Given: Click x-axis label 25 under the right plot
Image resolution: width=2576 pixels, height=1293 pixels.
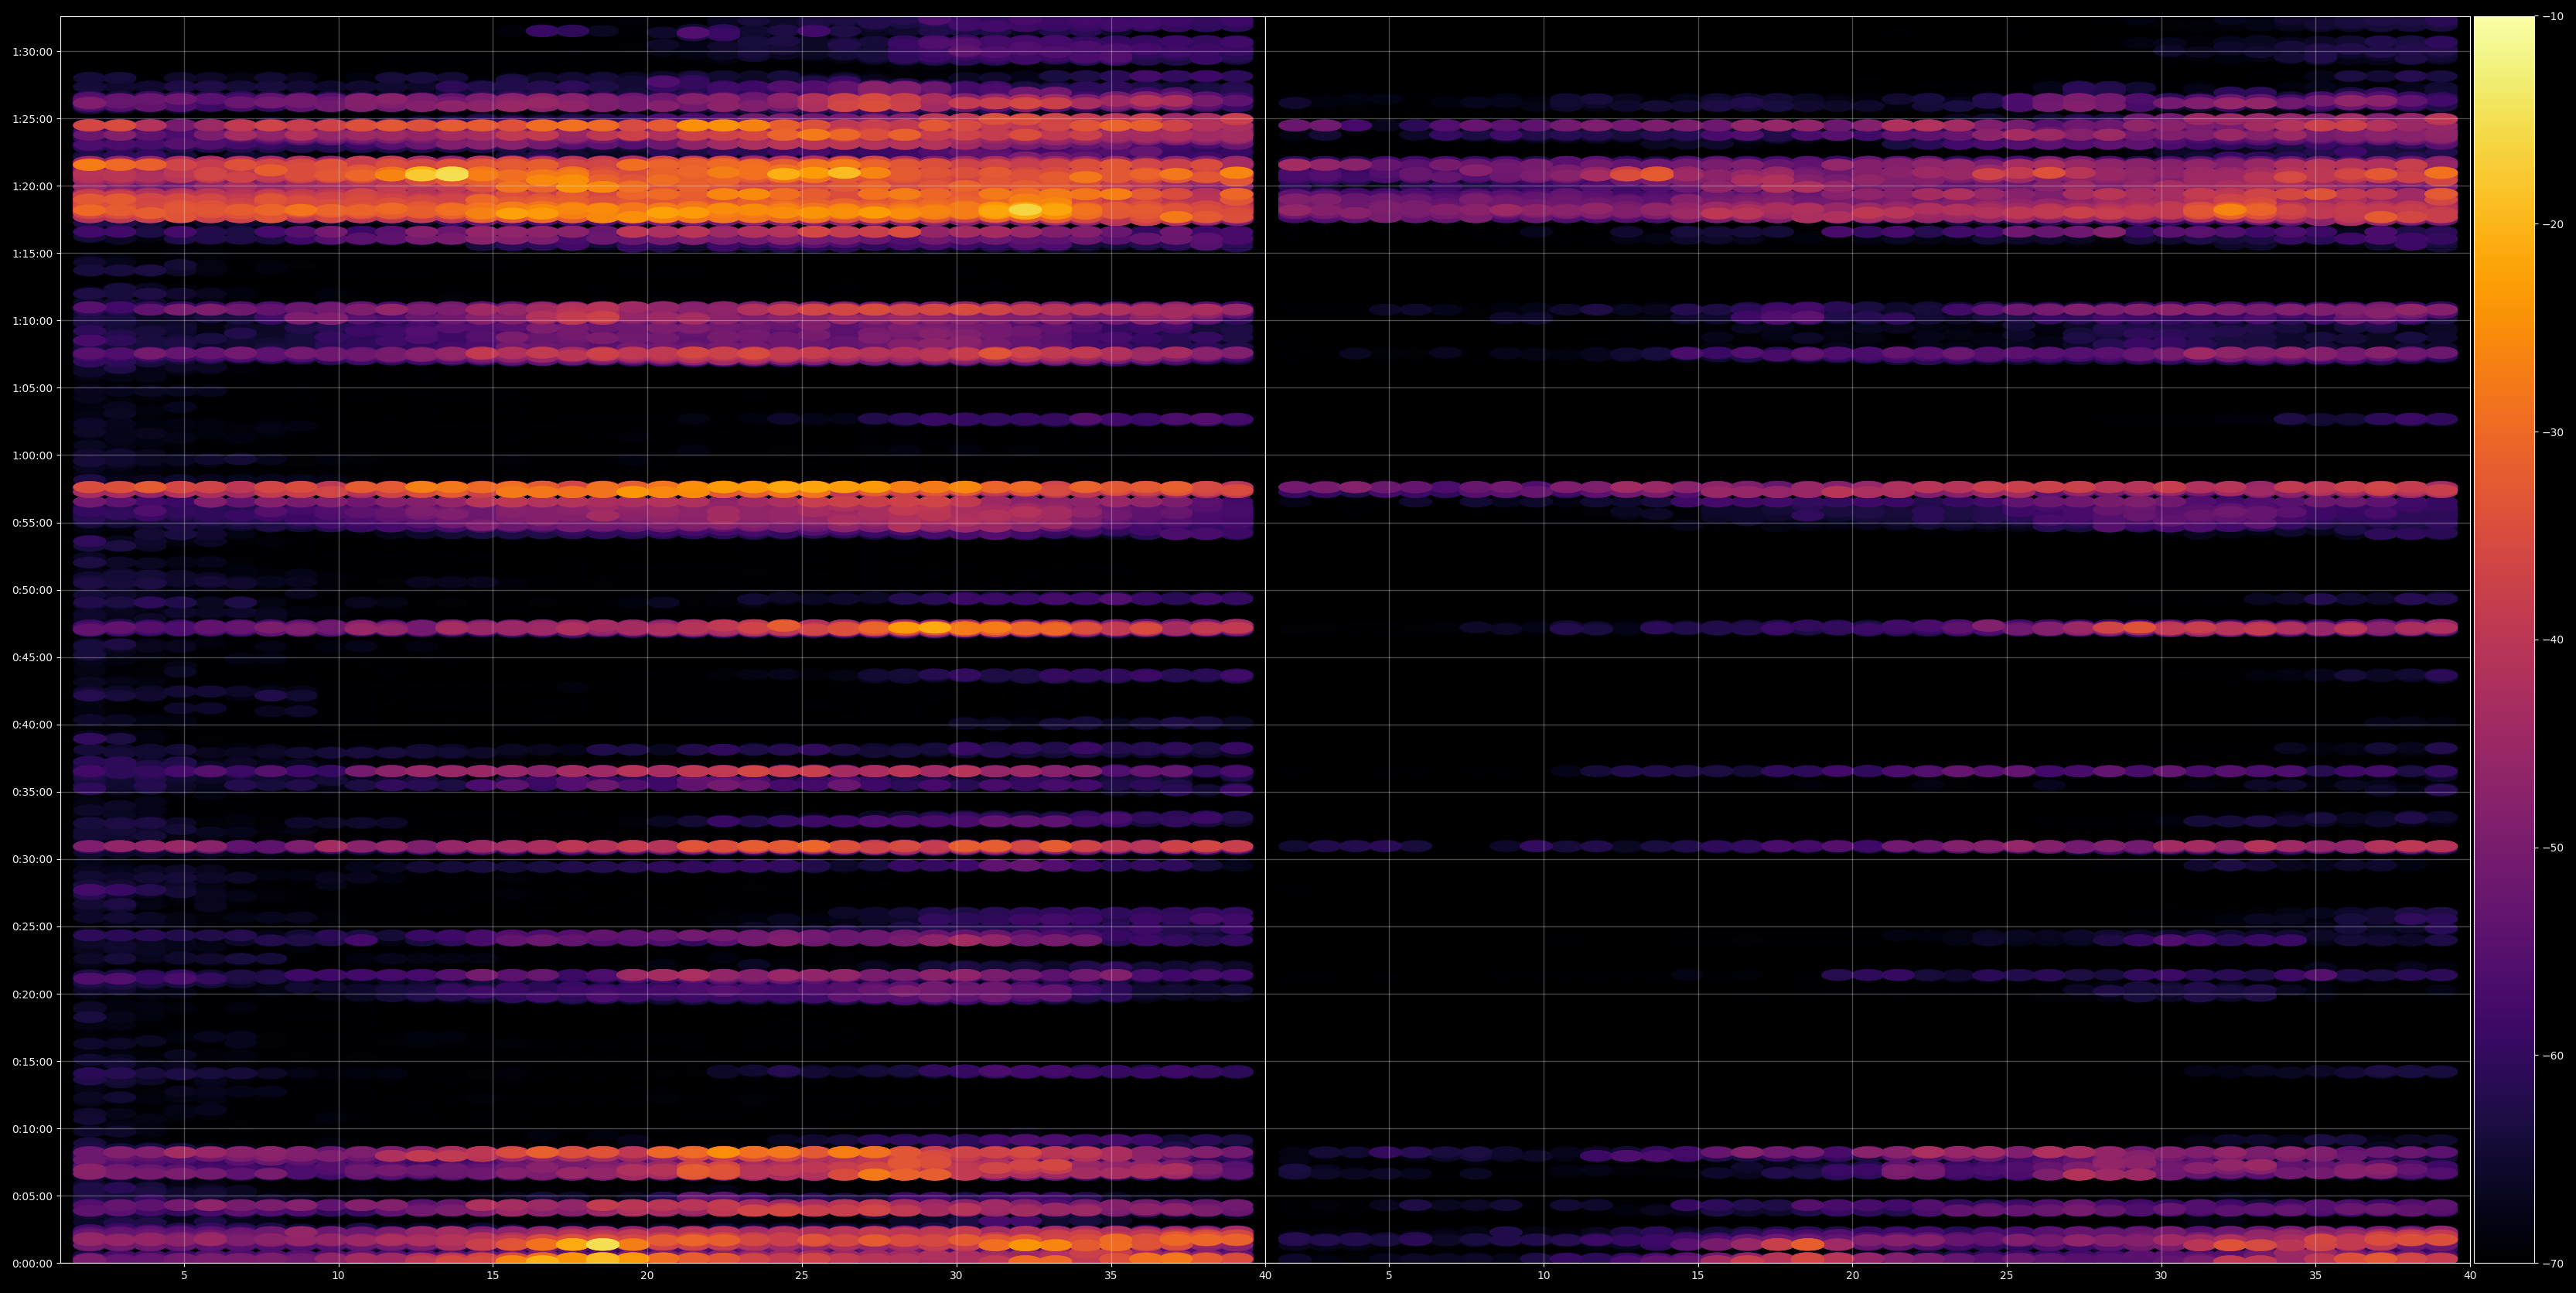Looking at the screenshot, I should pos(2007,1276).
